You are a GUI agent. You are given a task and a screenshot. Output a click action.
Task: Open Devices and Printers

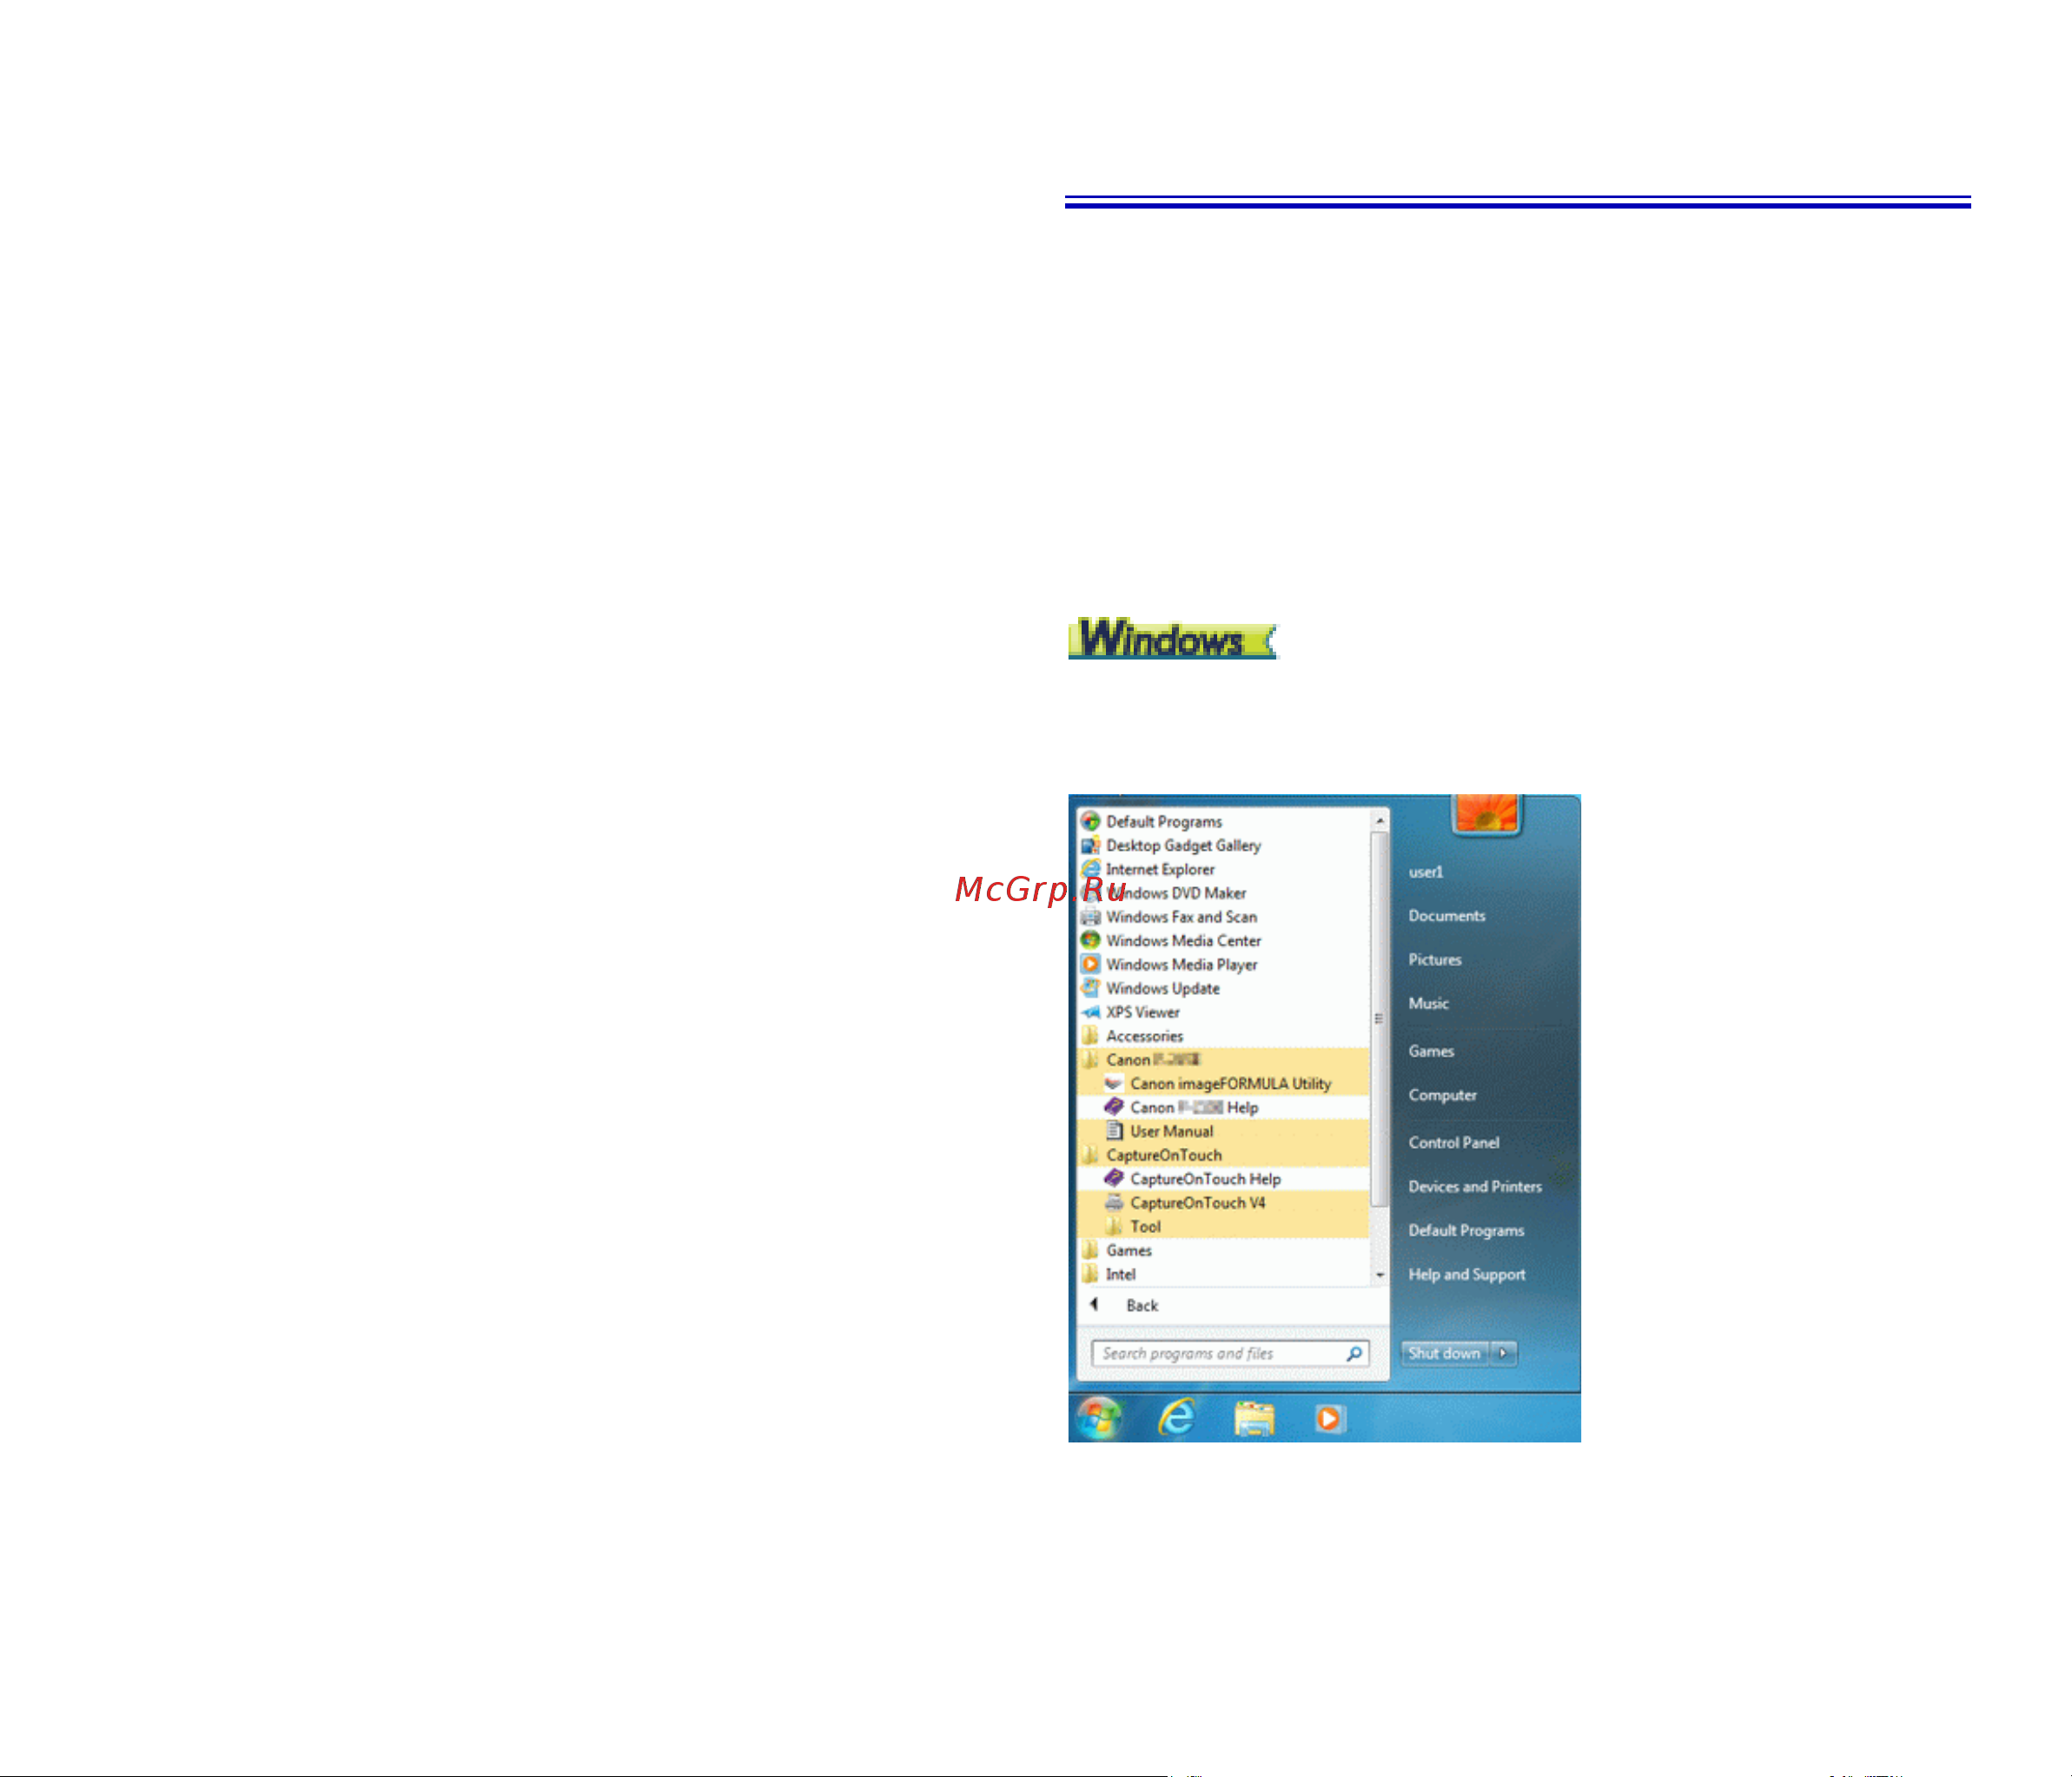click(1475, 1187)
